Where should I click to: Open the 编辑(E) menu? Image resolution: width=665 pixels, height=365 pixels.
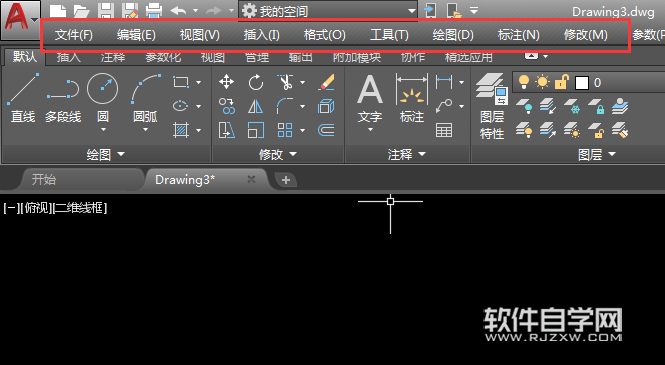(x=136, y=35)
